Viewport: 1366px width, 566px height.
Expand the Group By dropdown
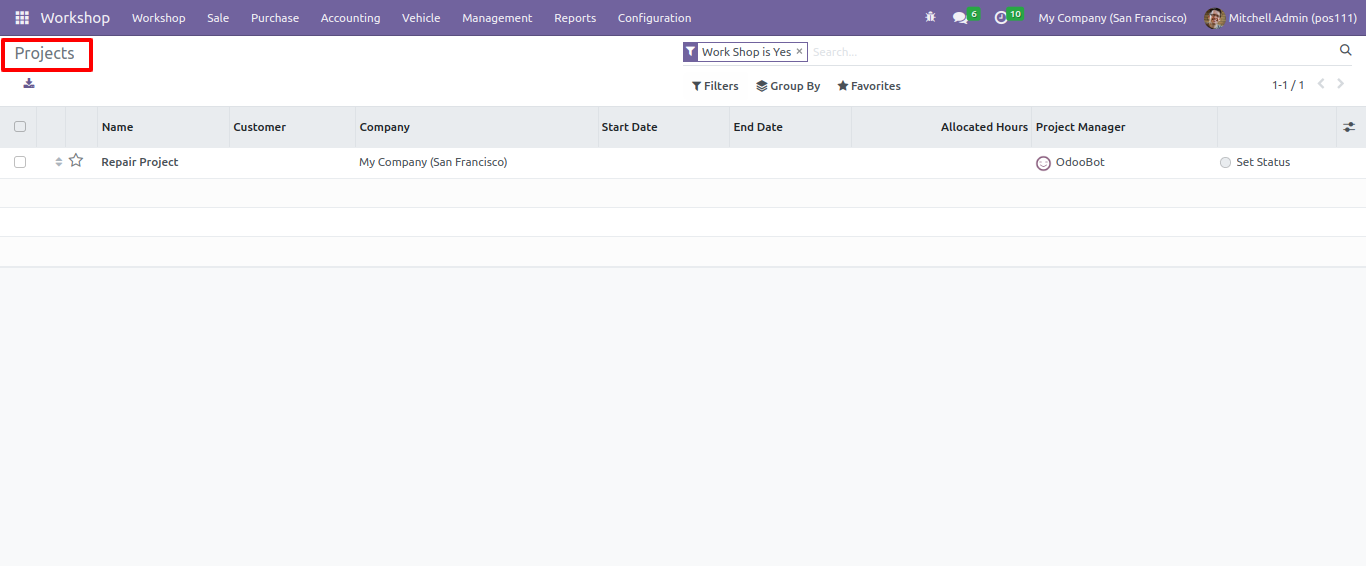(x=788, y=86)
